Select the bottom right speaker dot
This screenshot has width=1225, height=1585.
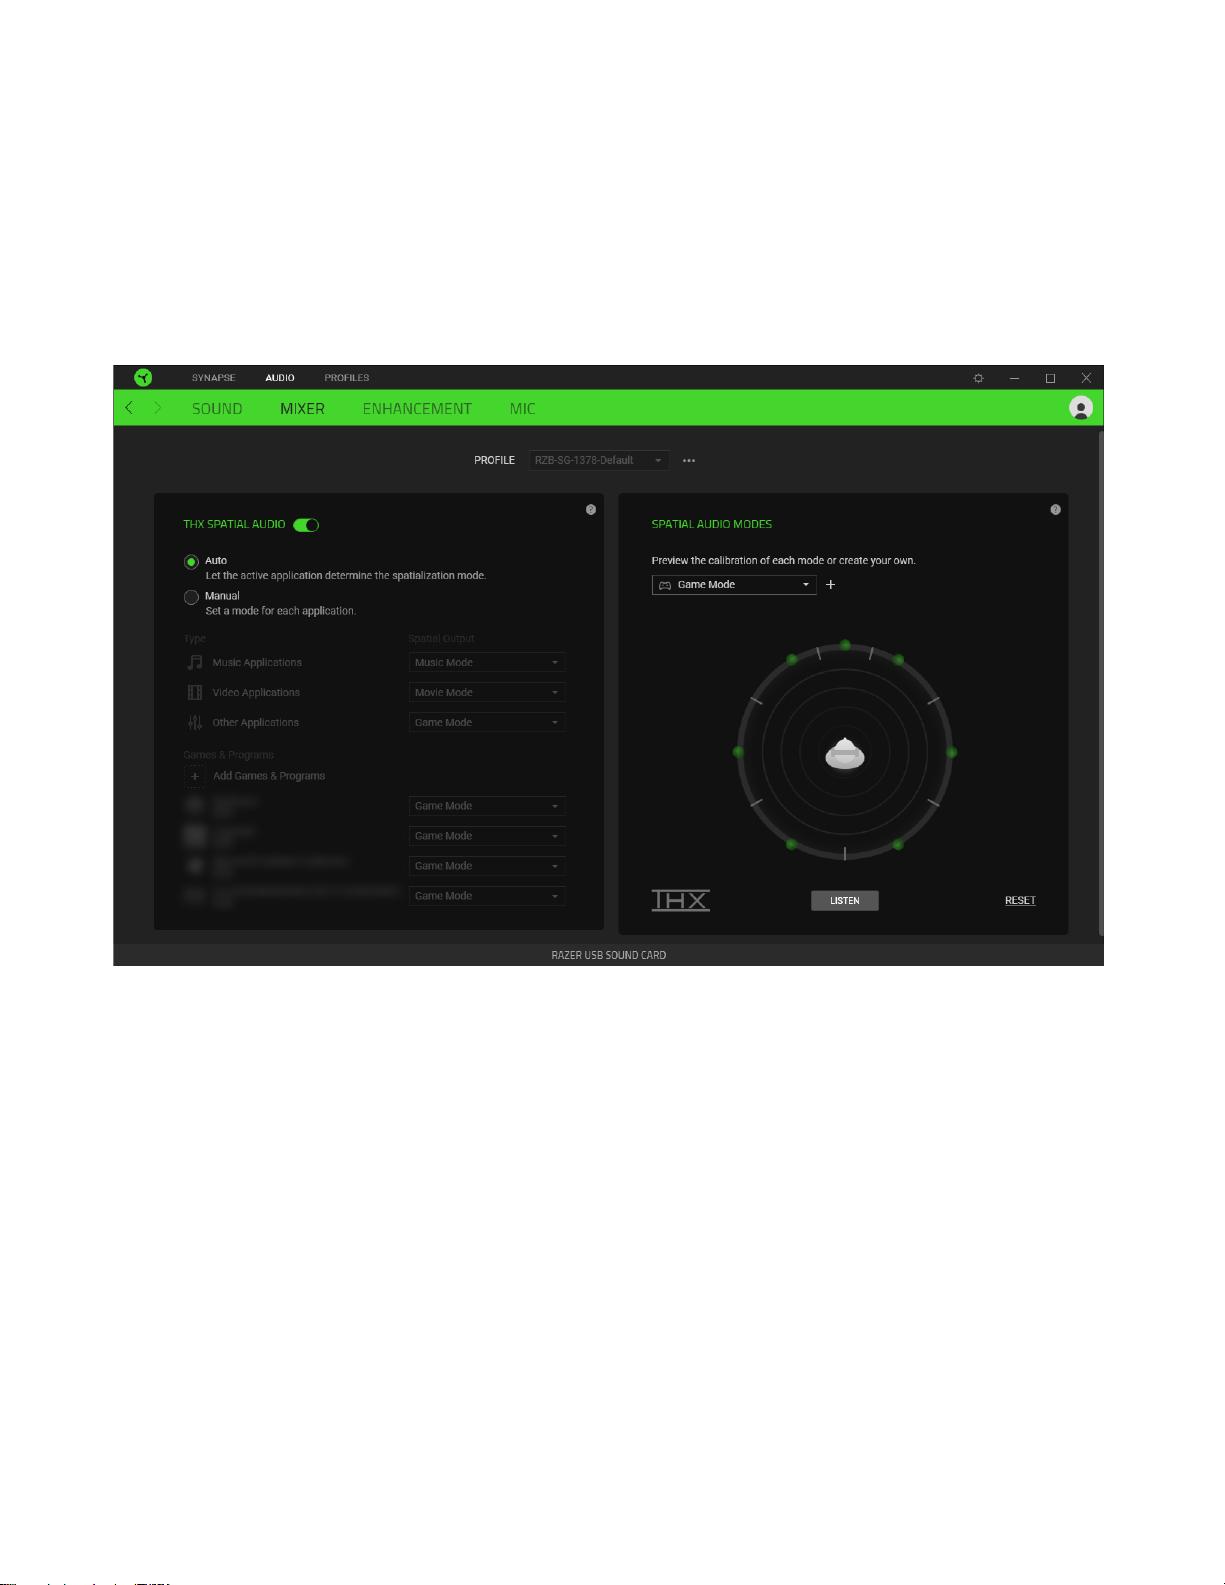click(x=898, y=845)
